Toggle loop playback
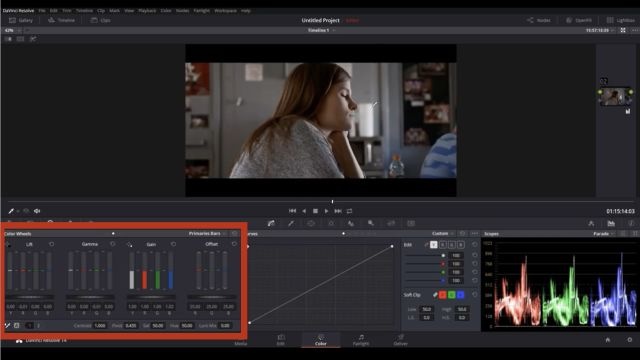The image size is (640, 360). pos(349,211)
